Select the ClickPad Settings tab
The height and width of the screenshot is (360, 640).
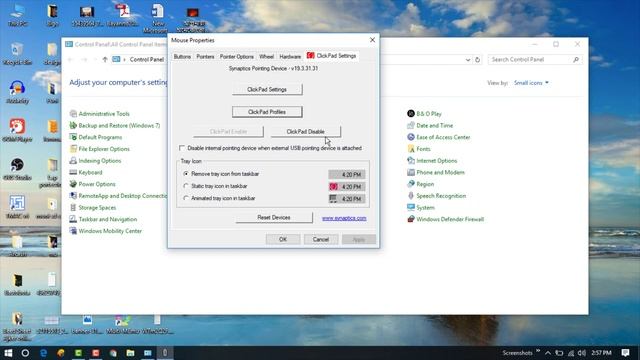point(332,56)
